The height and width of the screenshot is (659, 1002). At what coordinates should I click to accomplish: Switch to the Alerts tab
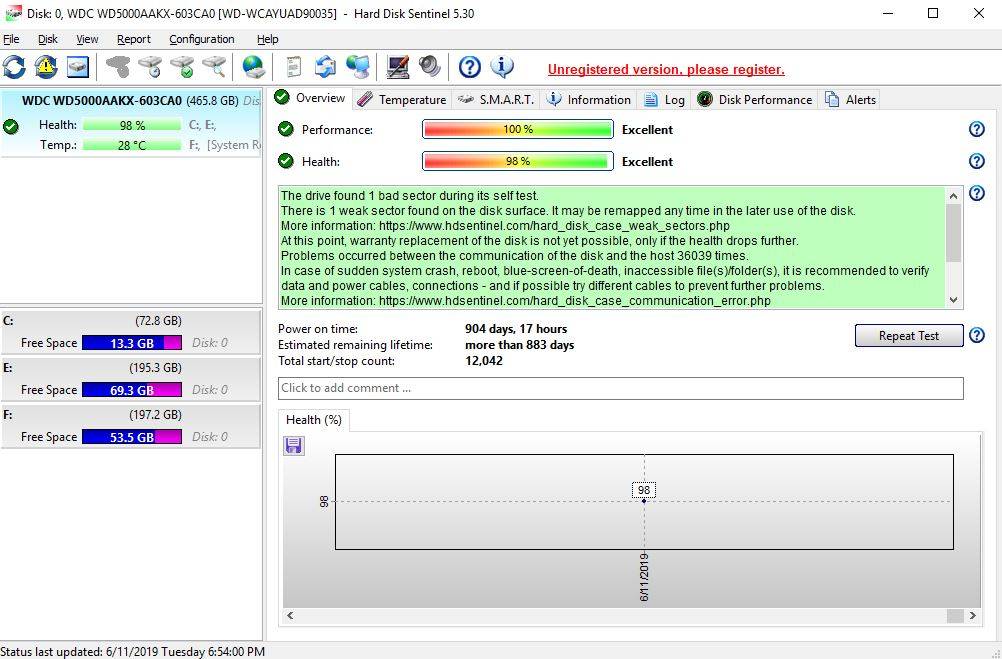[x=850, y=100]
